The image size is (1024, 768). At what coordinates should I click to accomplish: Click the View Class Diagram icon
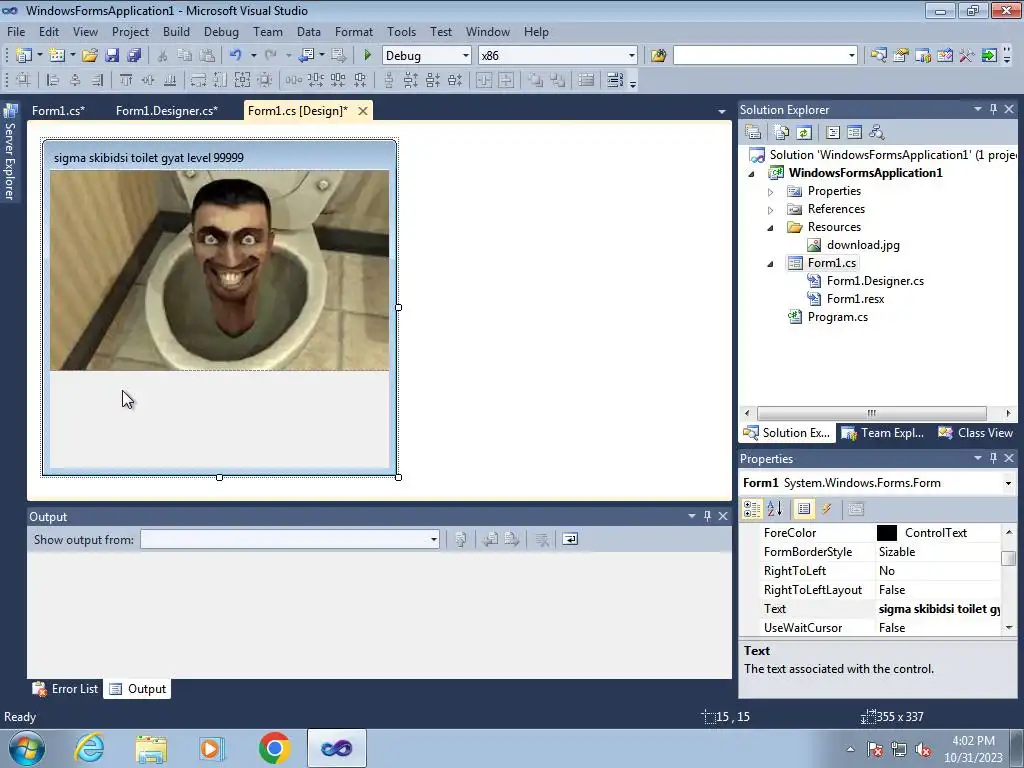[876, 133]
